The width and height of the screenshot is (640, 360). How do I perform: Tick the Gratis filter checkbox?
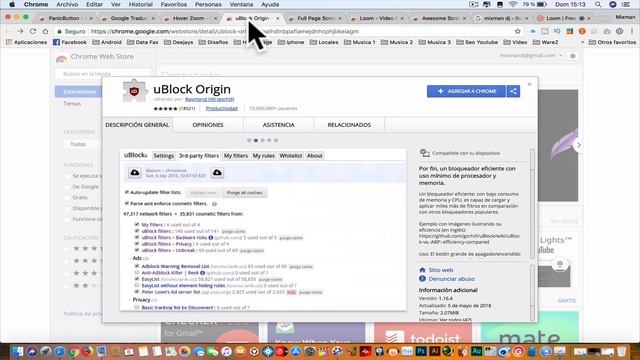tap(67, 198)
